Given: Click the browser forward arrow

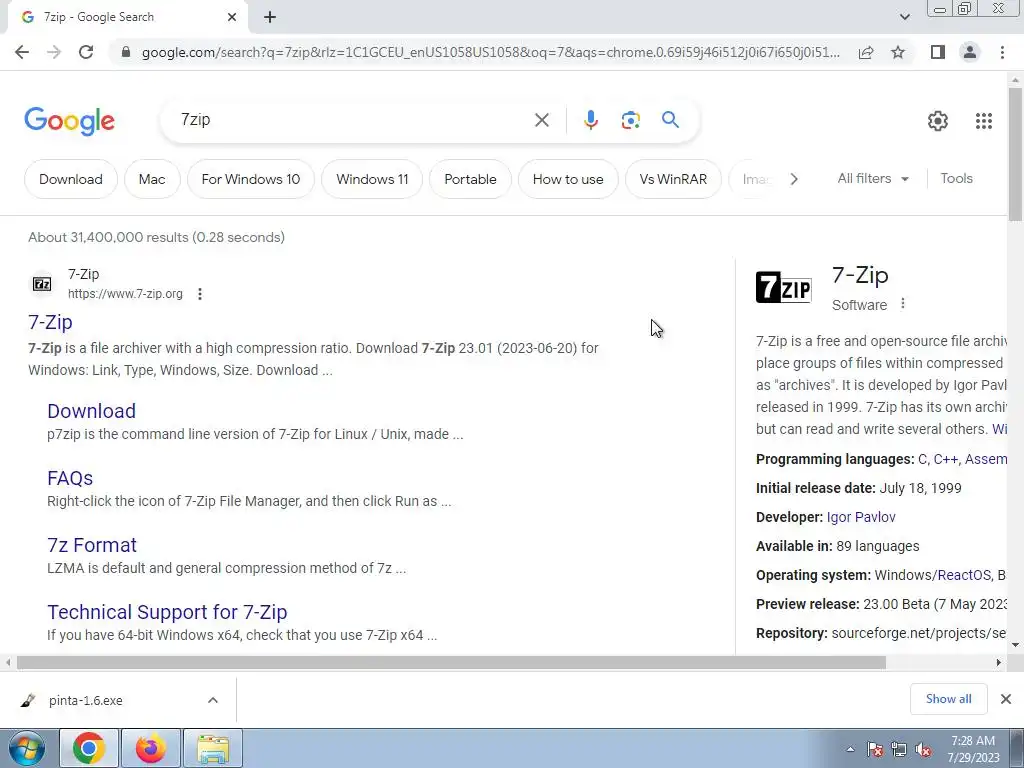Looking at the screenshot, I should point(54,52).
